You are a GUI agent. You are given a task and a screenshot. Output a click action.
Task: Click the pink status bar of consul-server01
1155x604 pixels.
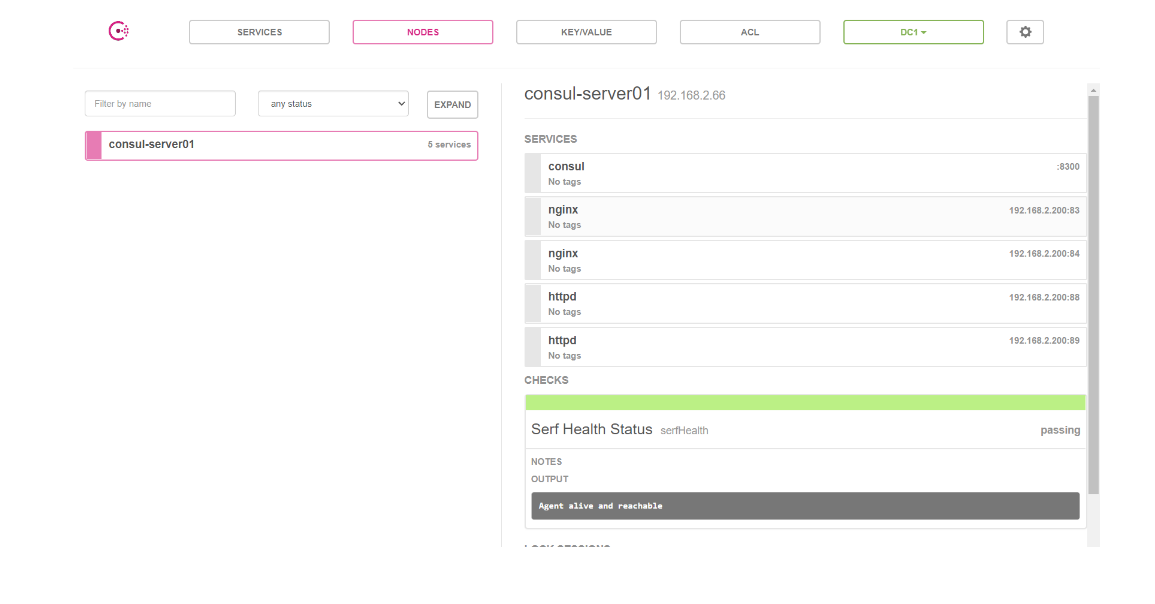pos(93,145)
